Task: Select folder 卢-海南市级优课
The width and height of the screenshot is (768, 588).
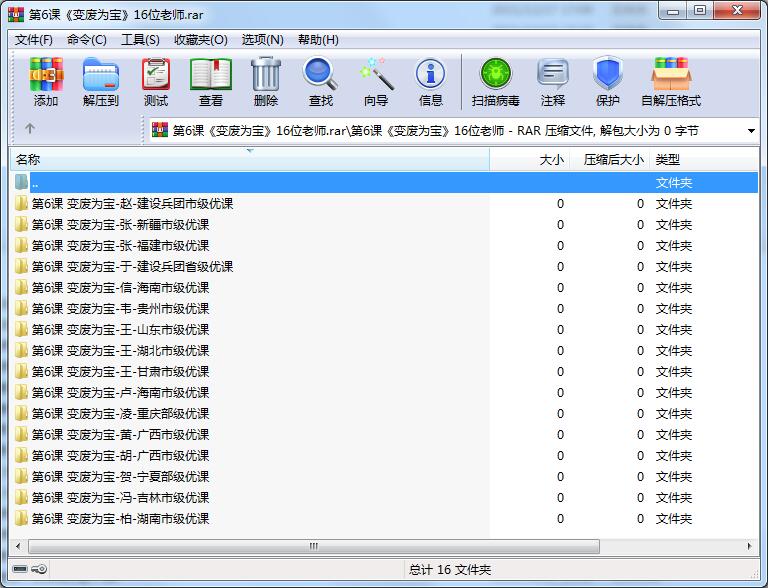Action: point(385,392)
